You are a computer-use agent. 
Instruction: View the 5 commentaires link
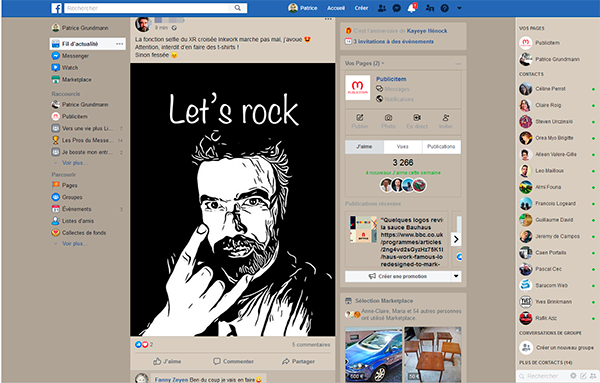[x=311, y=345]
